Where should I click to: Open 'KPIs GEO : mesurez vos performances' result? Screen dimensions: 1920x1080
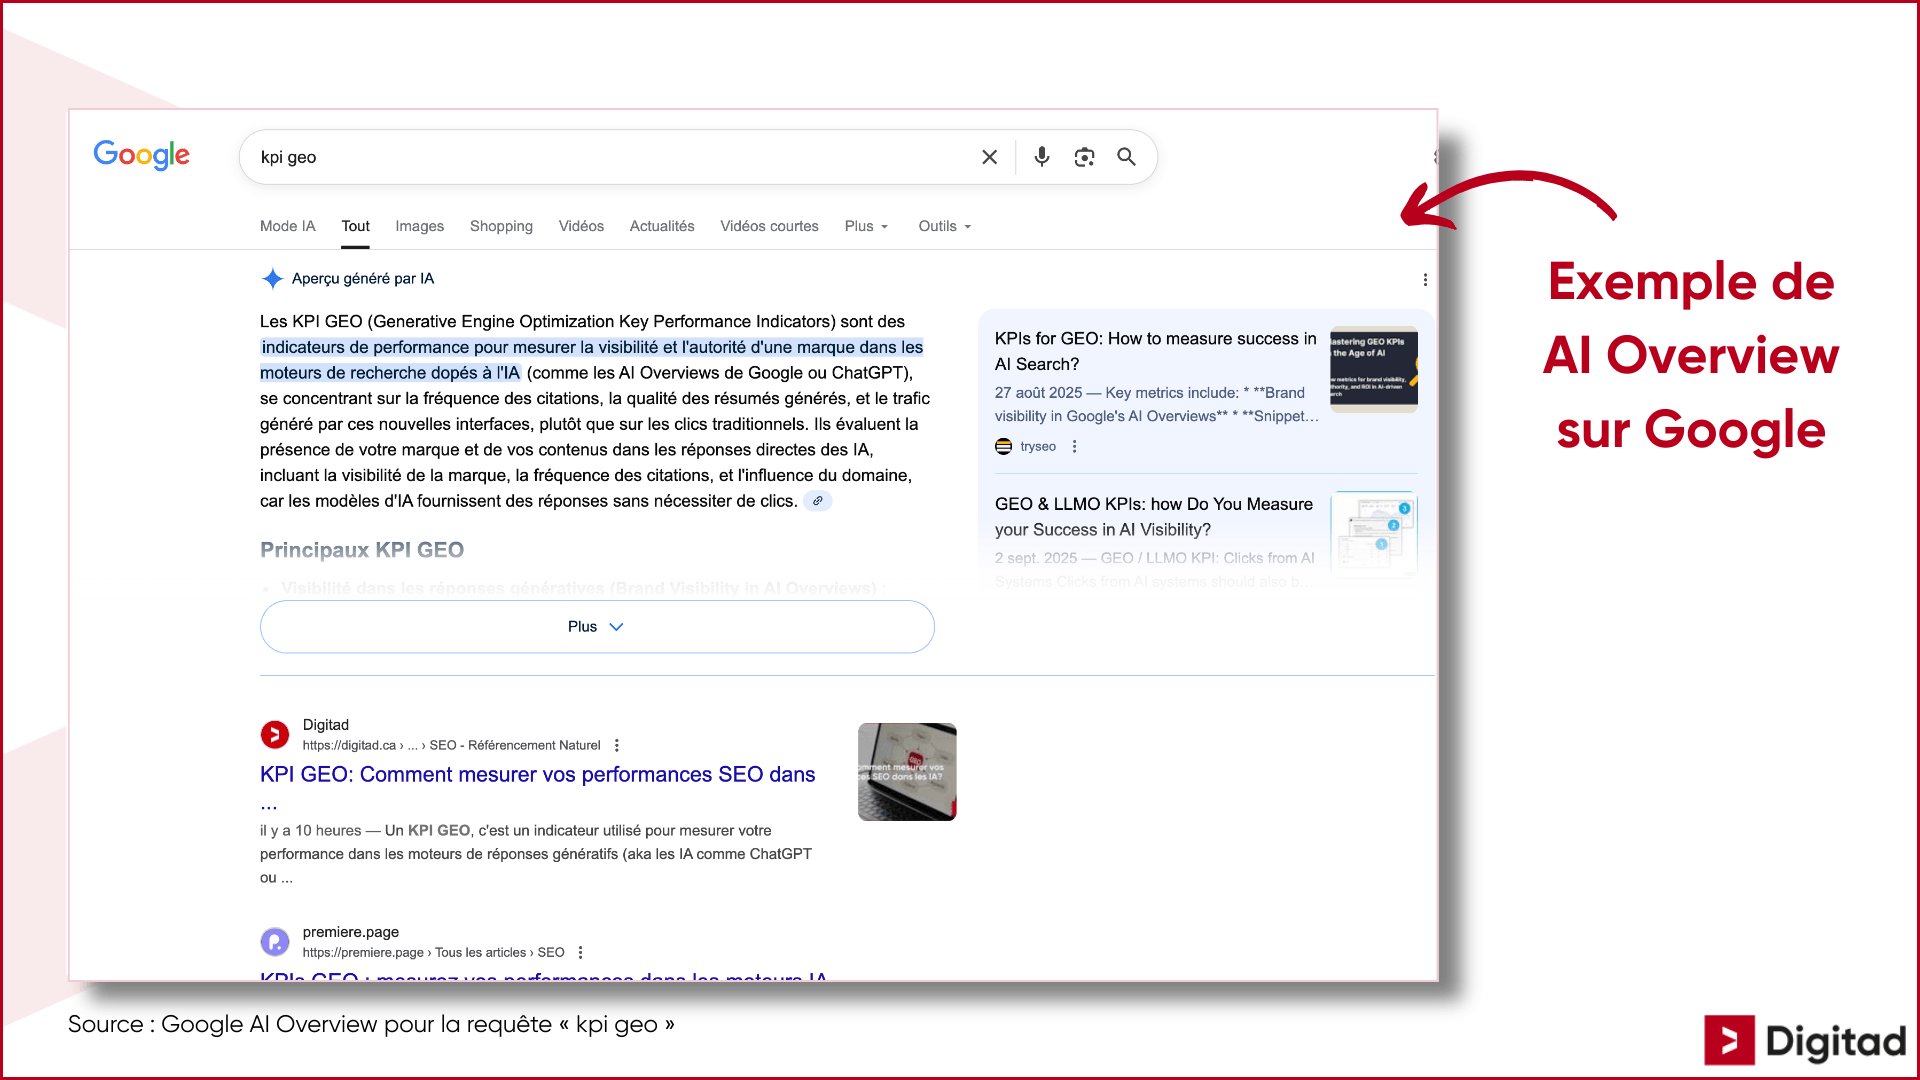tap(543, 974)
